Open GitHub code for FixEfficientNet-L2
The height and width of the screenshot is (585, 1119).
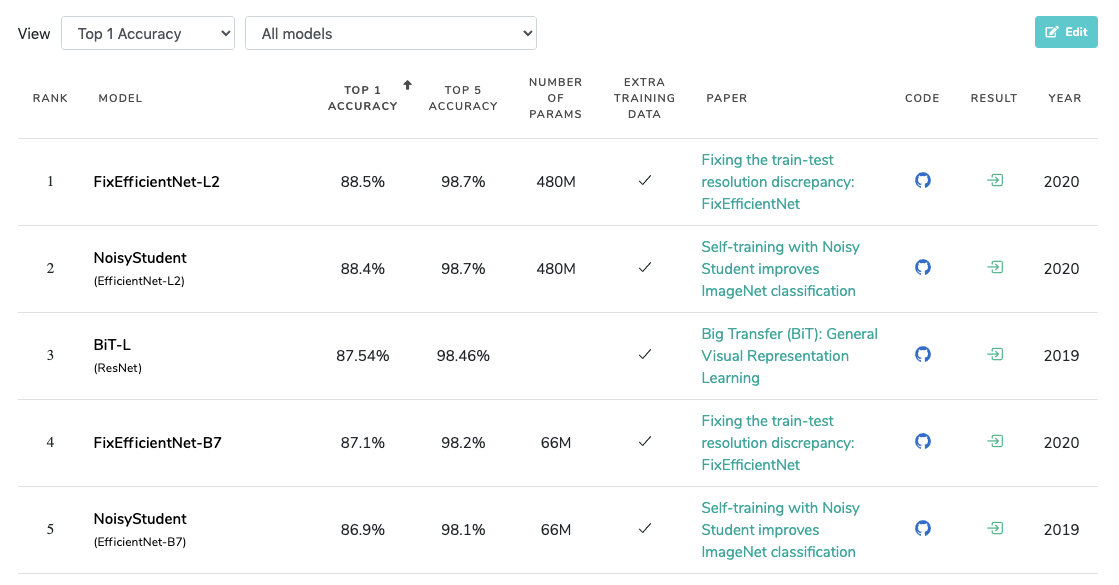click(922, 181)
